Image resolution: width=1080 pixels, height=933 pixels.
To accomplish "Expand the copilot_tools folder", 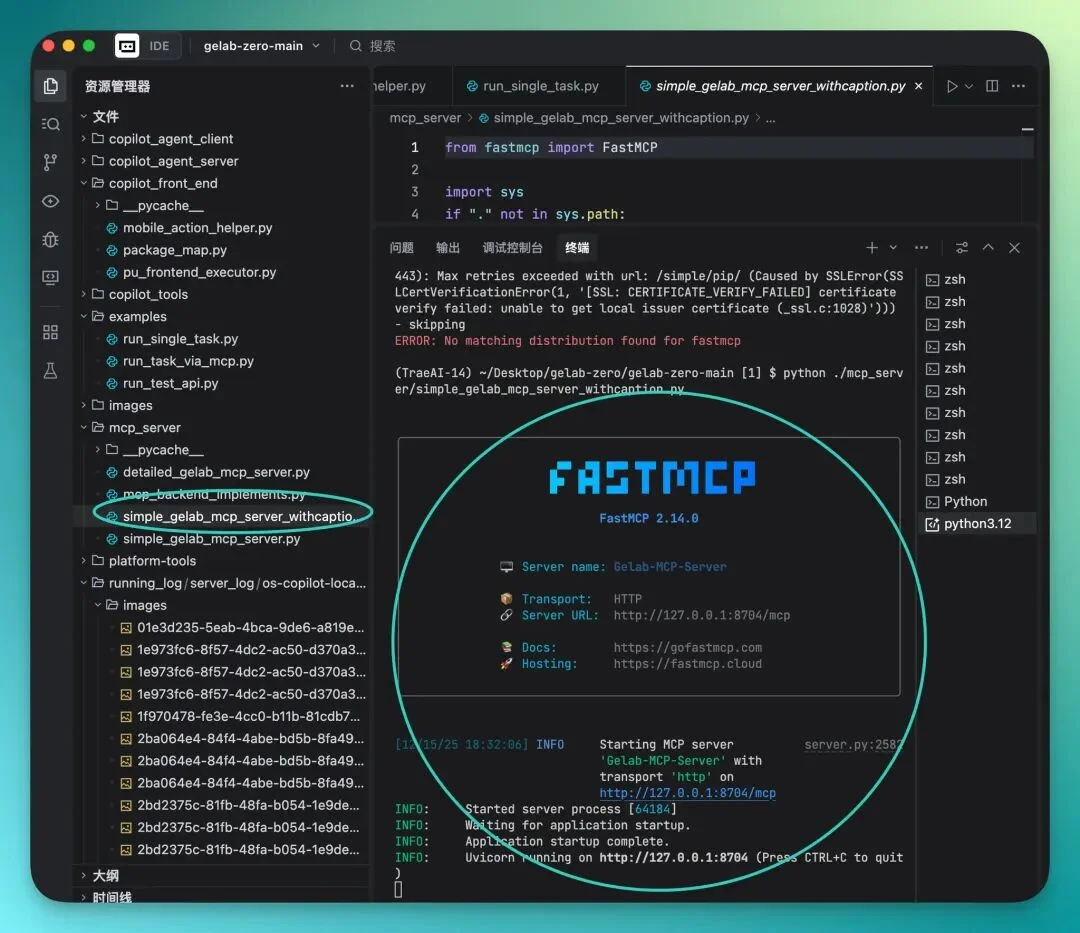I will pyautogui.click(x=148, y=294).
